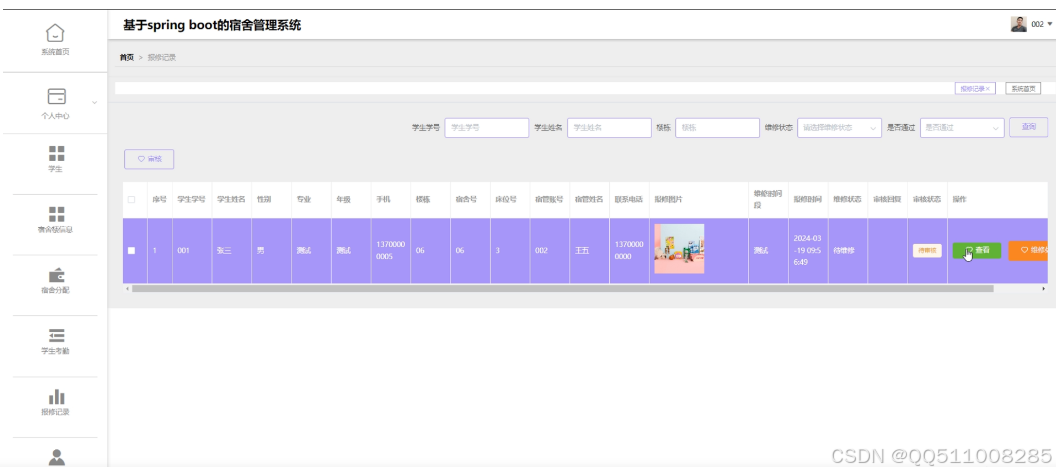Open the 个人中心 card icon
The height and width of the screenshot is (473, 1056).
pos(57,96)
